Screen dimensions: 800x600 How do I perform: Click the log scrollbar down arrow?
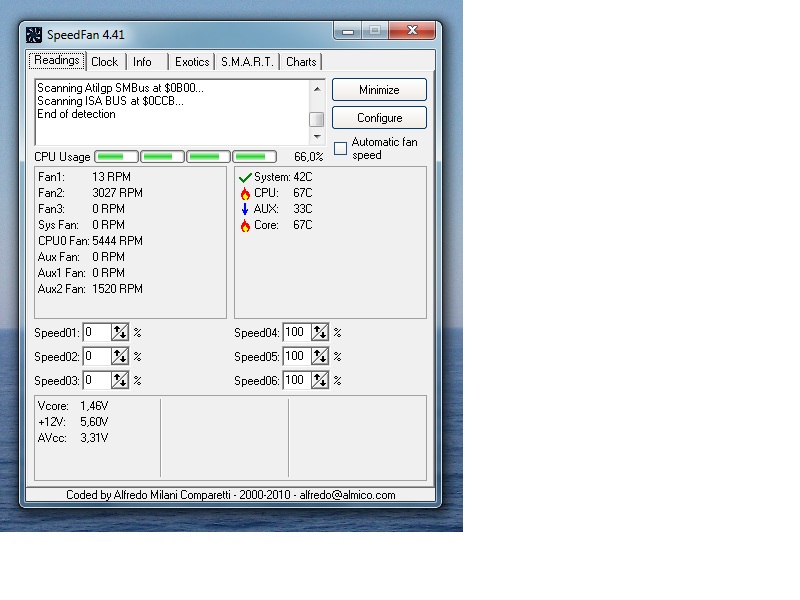tap(317, 137)
